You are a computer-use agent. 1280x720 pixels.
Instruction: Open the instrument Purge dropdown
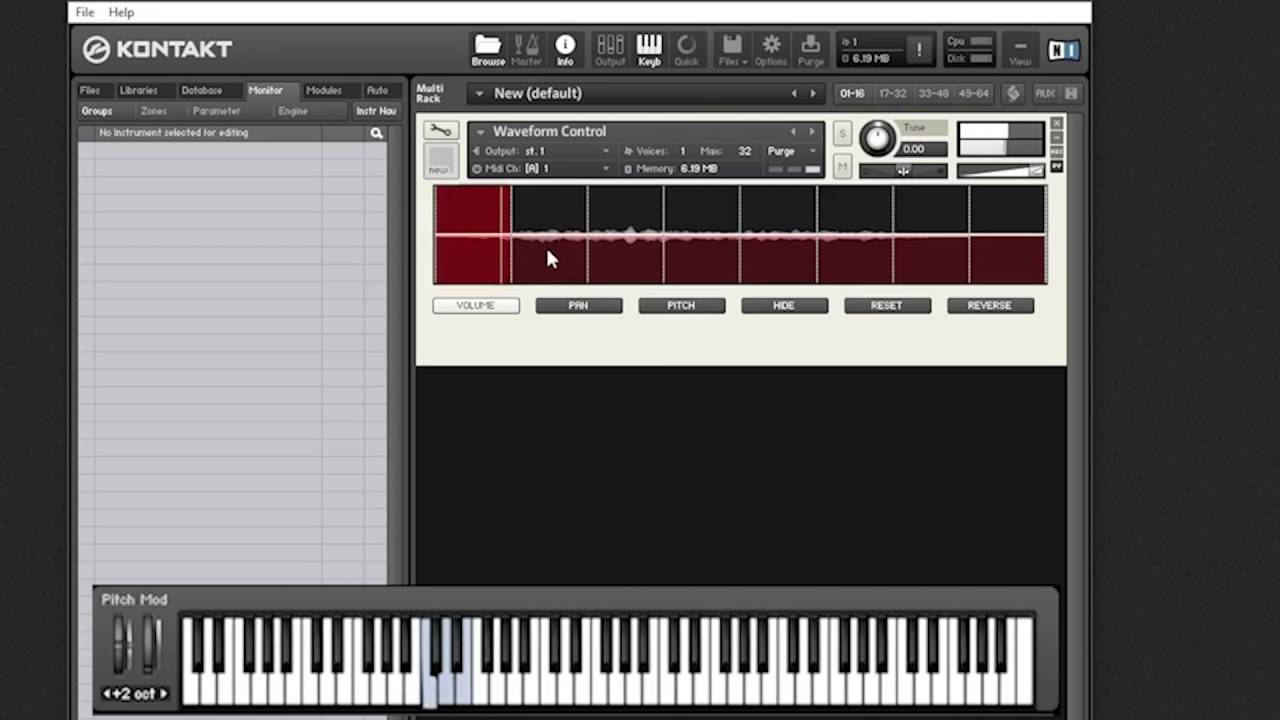point(793,151)
